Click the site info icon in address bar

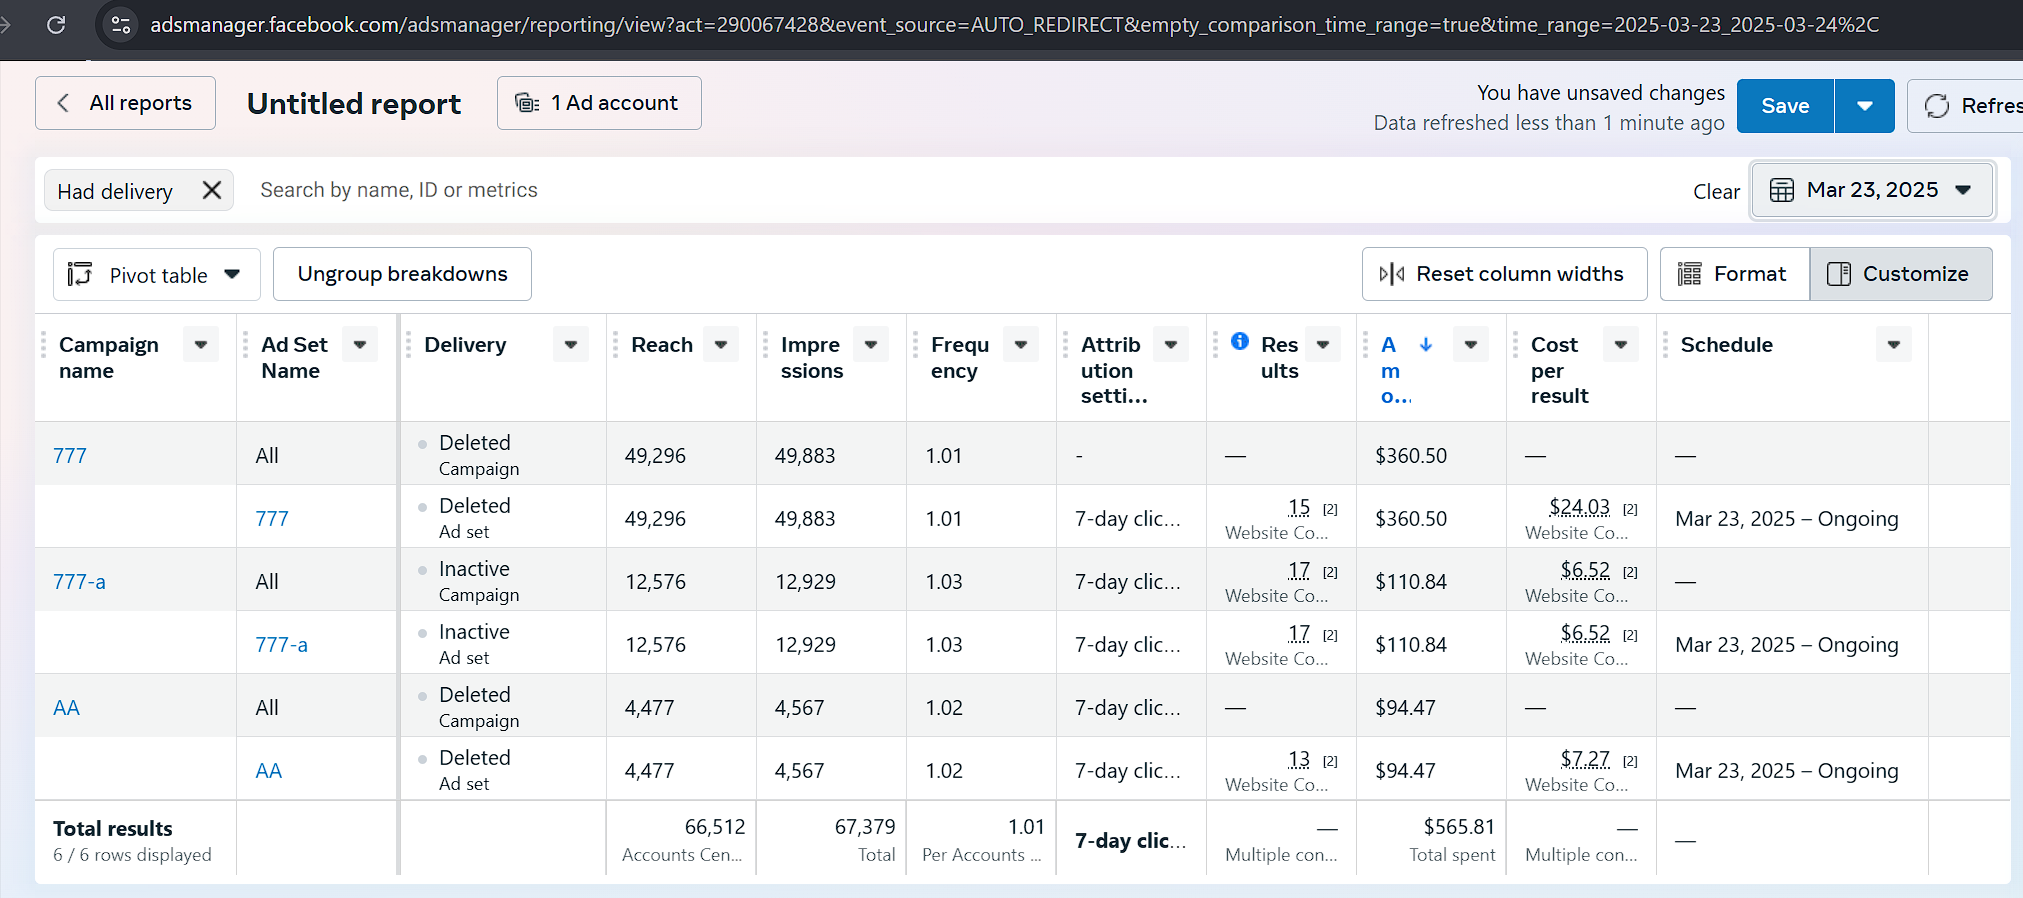coord(121,24)
